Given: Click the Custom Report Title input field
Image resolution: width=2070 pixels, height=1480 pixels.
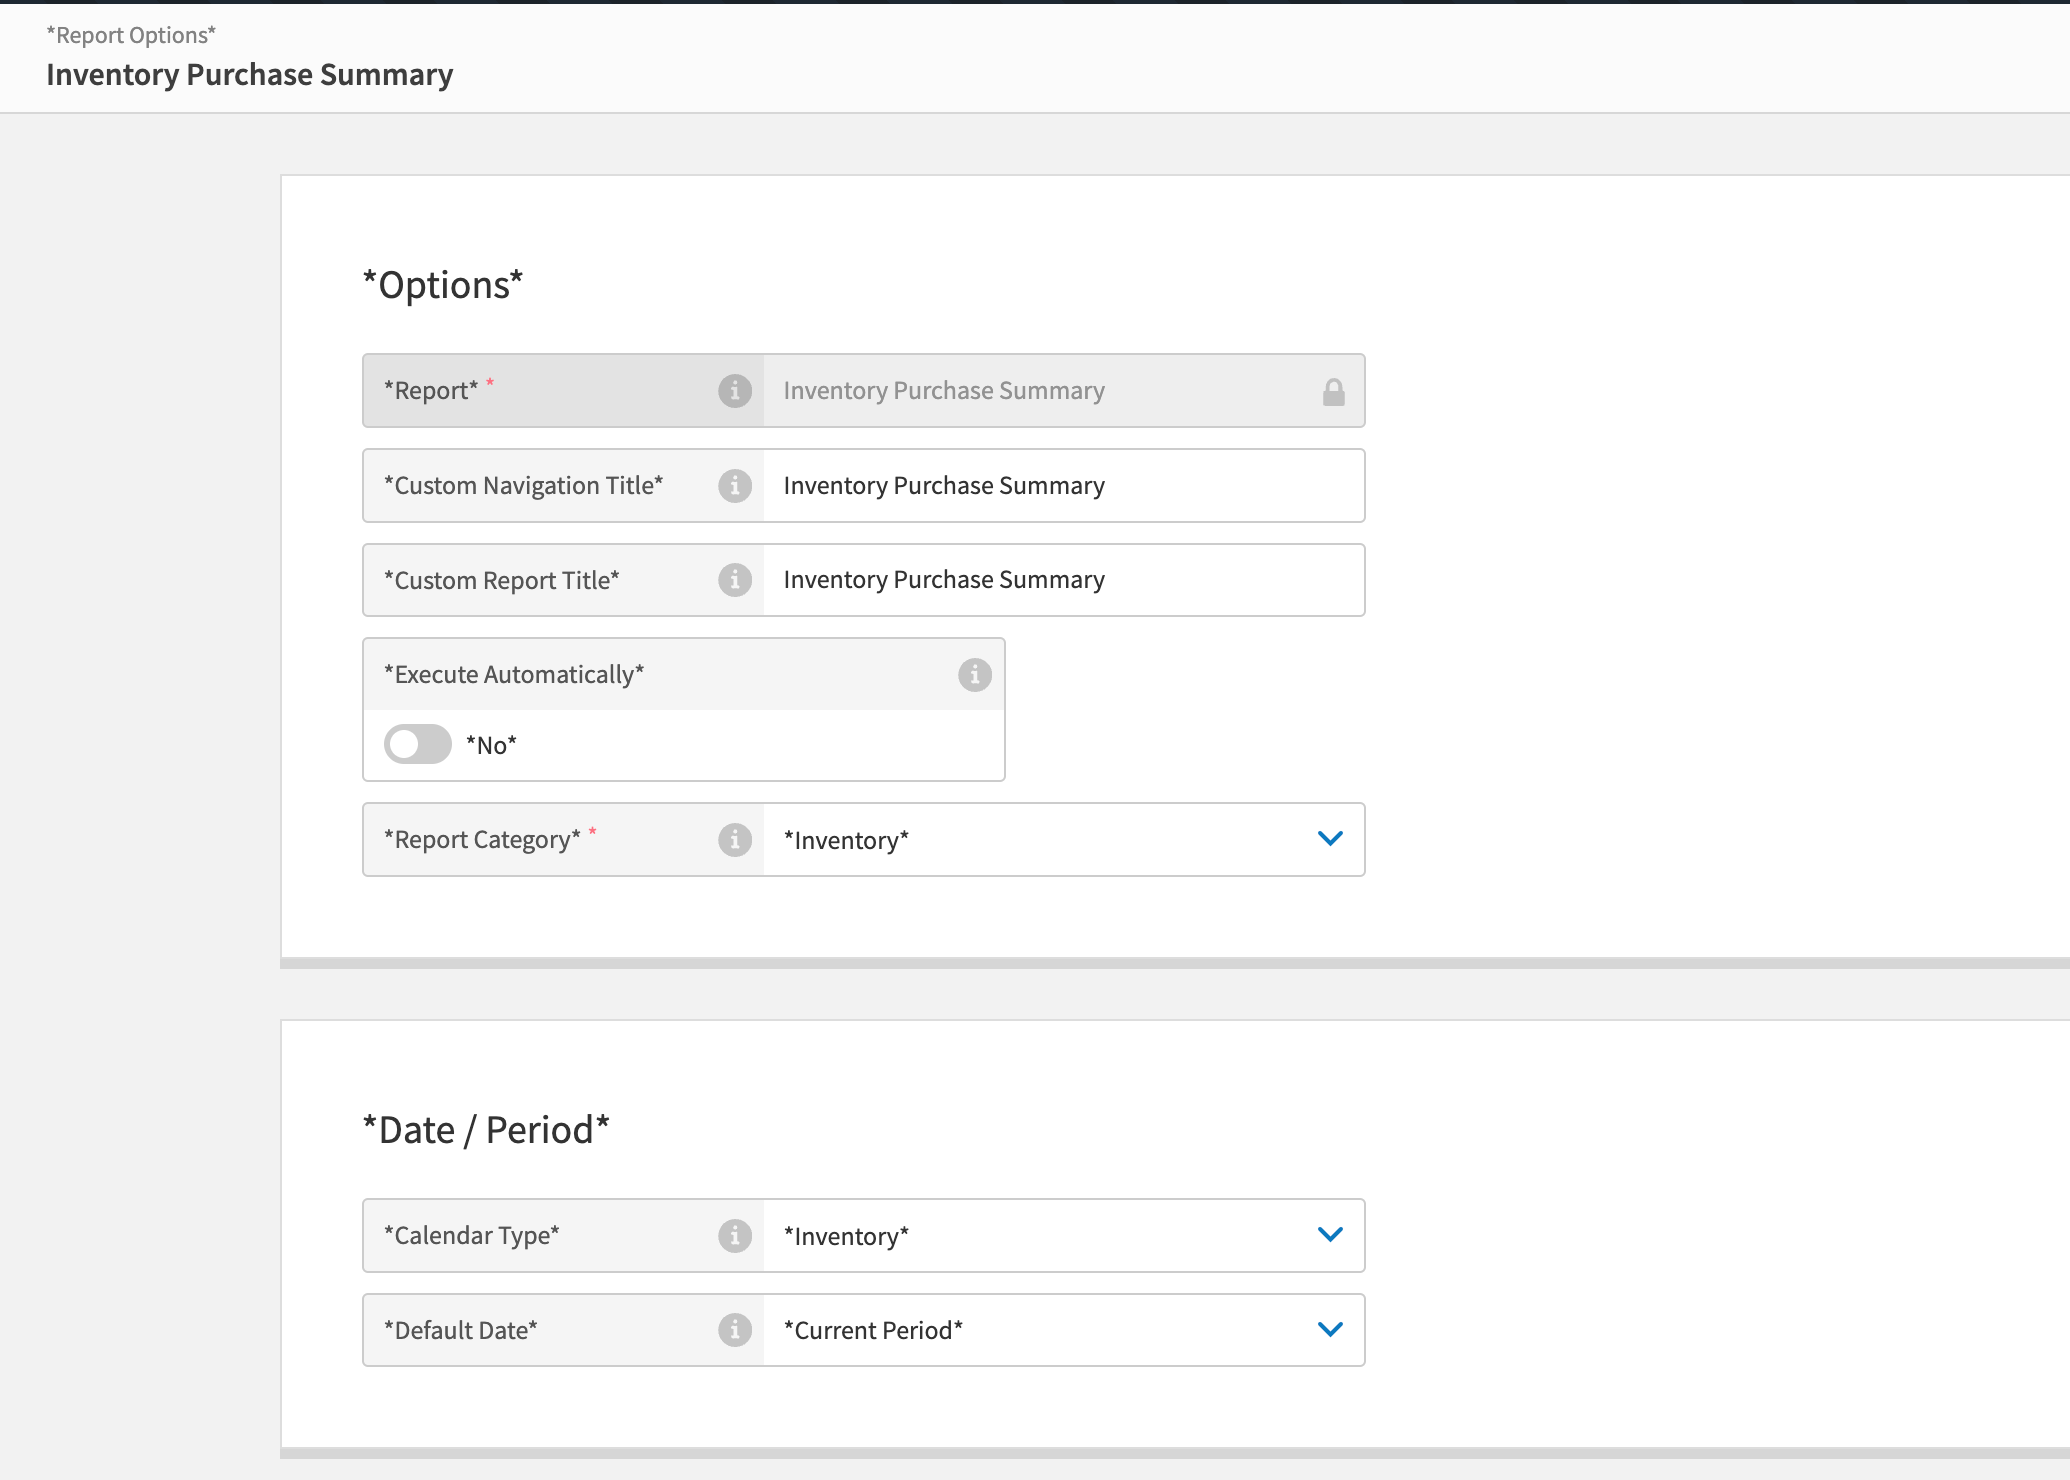Looking at the screenshot, I should [1060, 580].
